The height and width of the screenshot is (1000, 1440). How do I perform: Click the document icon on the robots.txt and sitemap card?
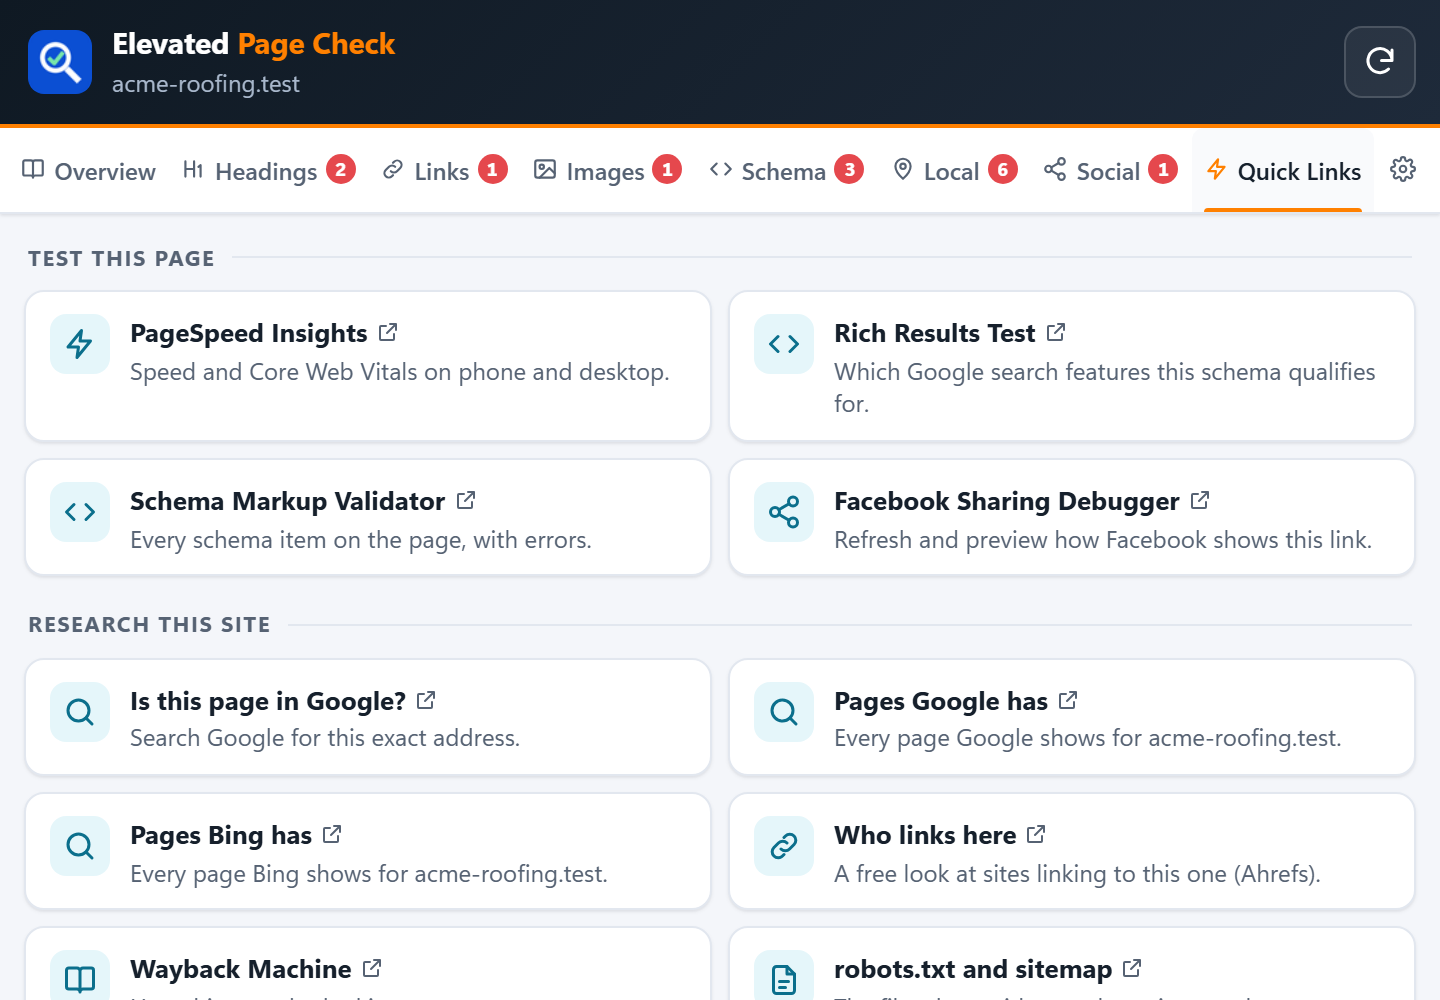(784, 980)
